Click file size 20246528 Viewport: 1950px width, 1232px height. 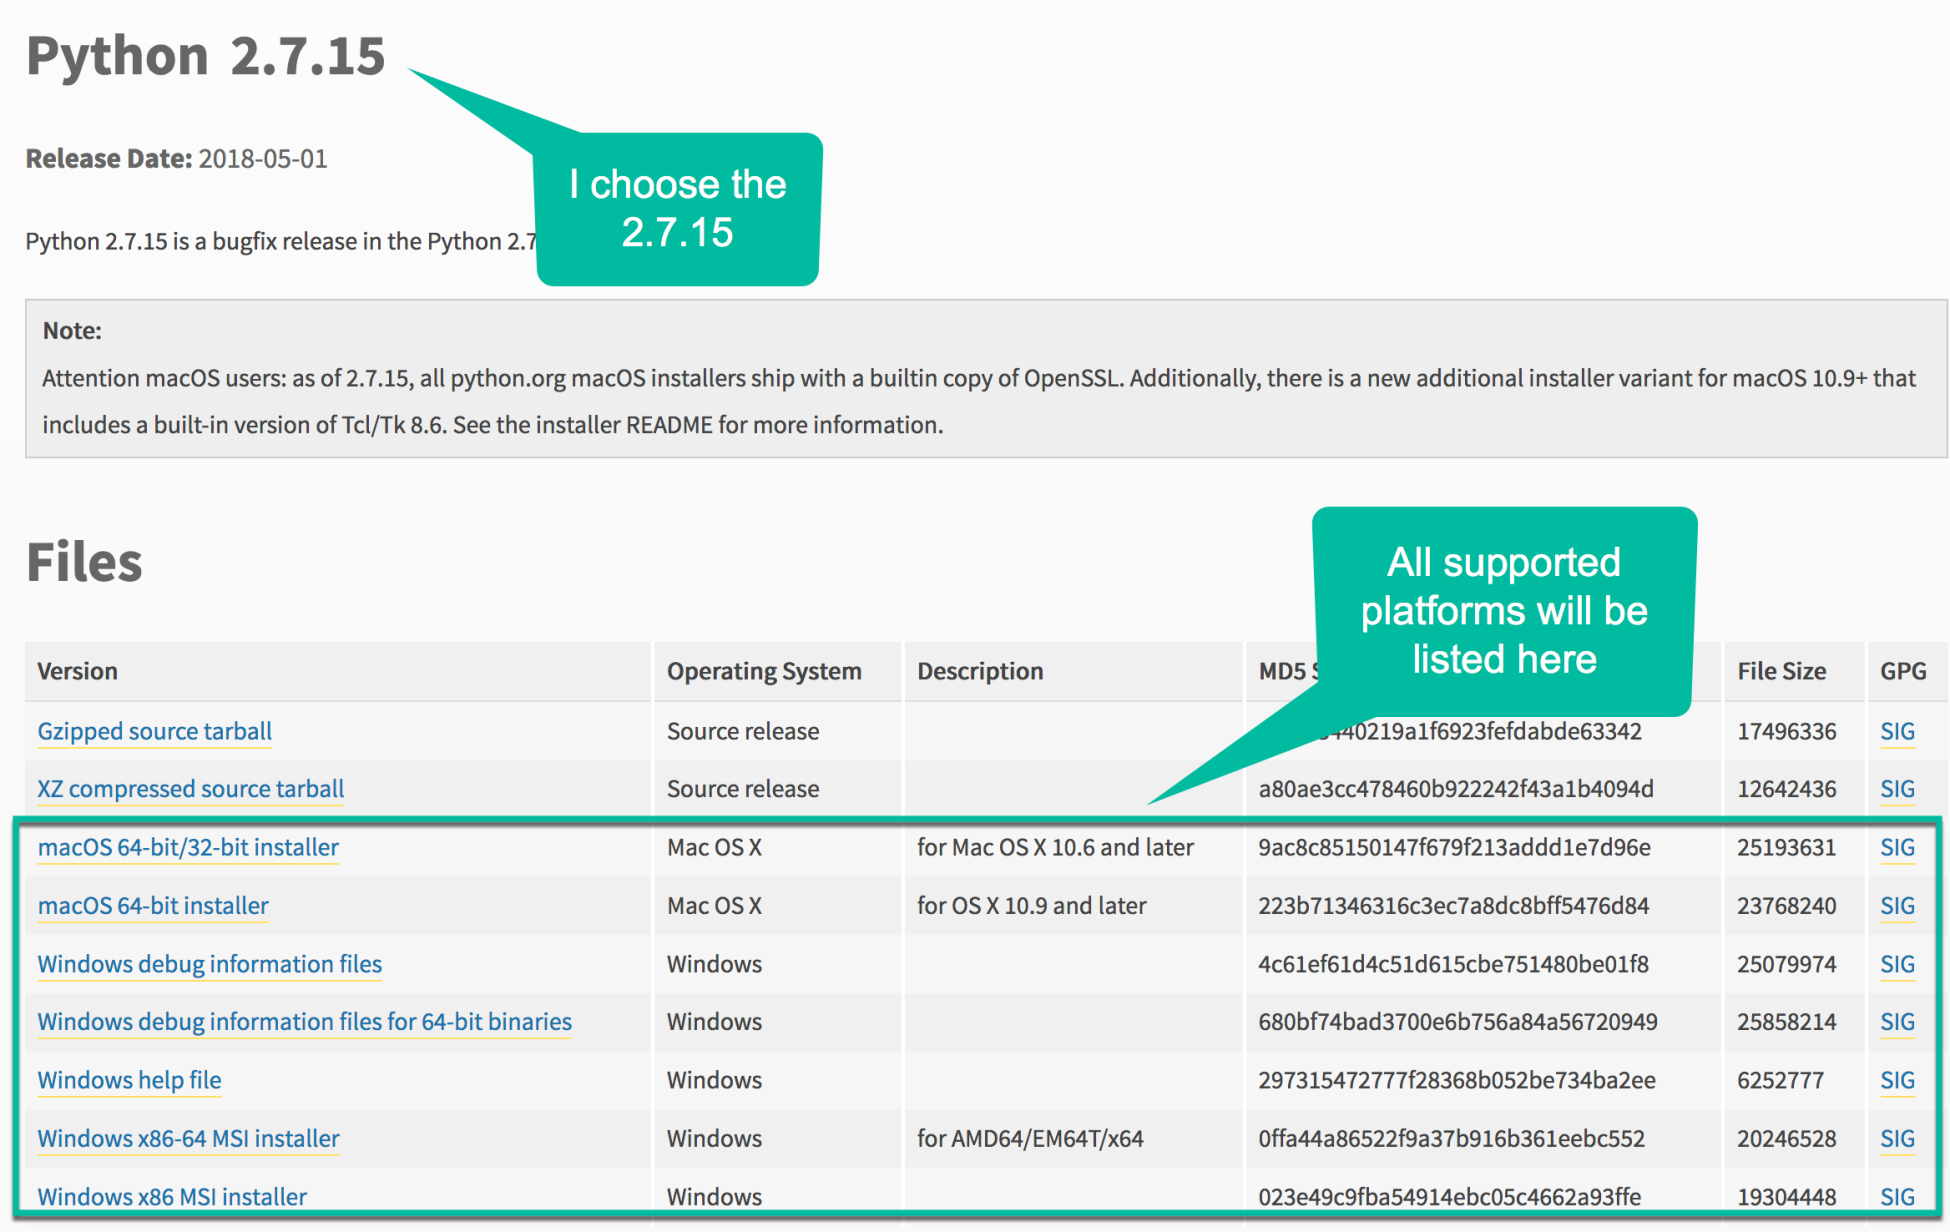coord(1786,1138)
